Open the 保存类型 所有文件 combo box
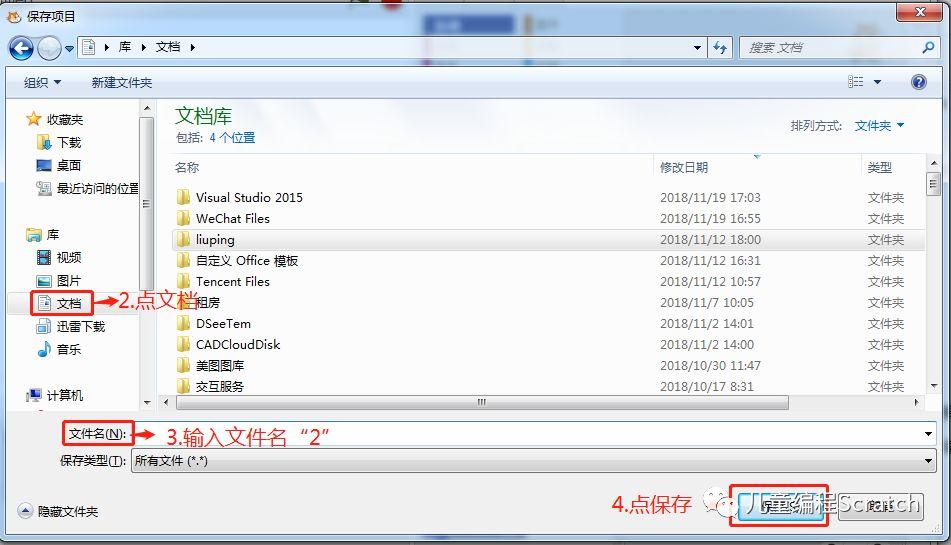 [x=533, y=461]
